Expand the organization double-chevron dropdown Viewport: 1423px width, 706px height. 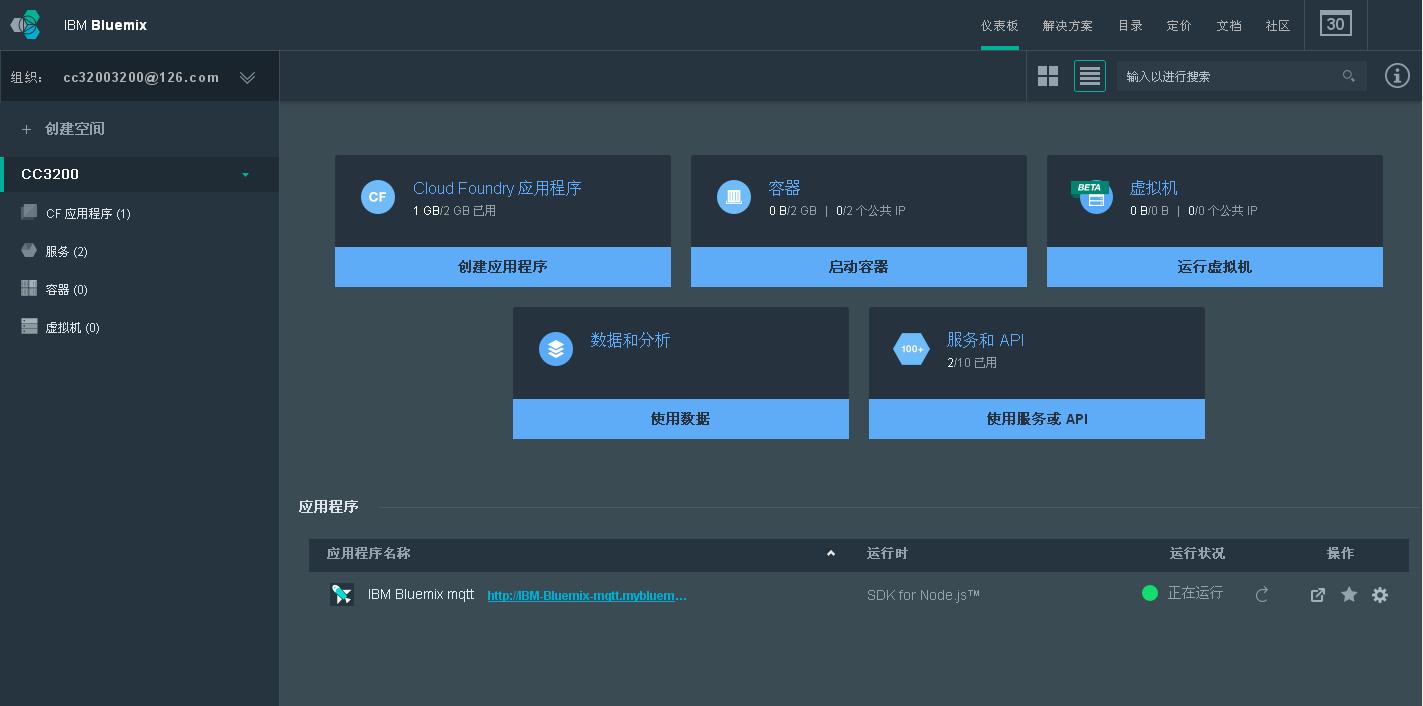(x=247, y=77)
